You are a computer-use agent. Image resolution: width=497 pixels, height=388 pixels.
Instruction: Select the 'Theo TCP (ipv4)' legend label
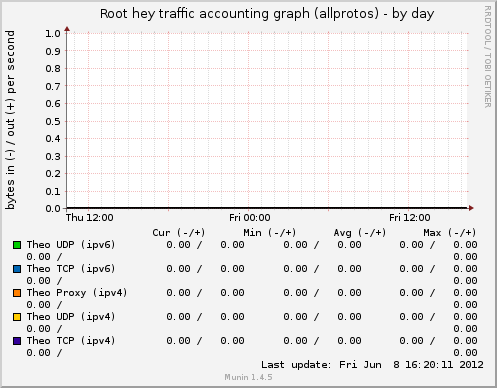[x=71, y=341]
